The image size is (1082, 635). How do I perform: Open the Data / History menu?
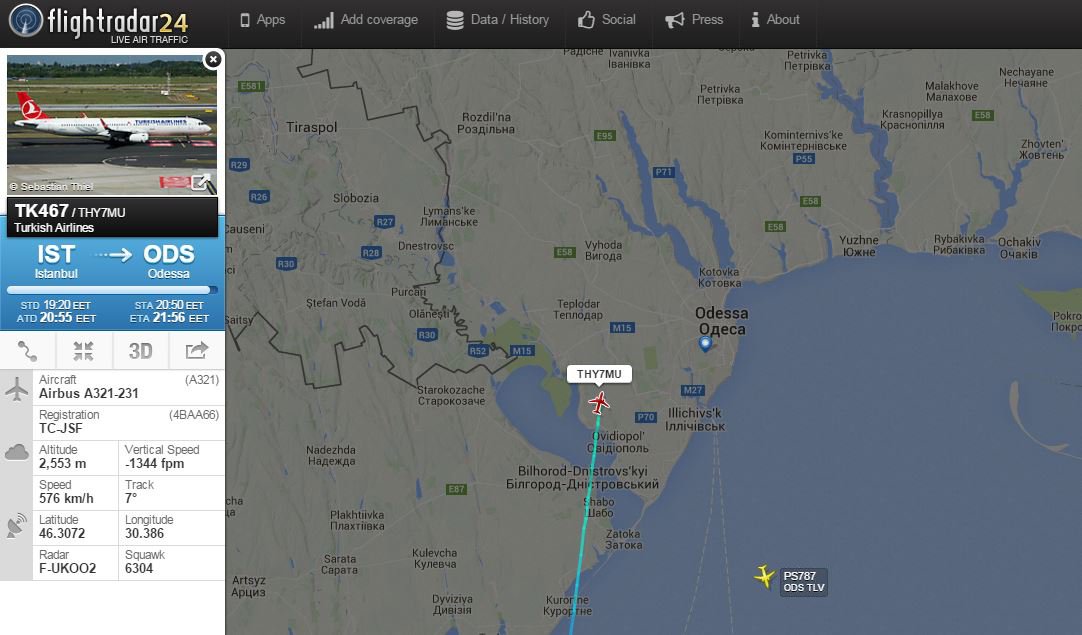tap(498, 20)
